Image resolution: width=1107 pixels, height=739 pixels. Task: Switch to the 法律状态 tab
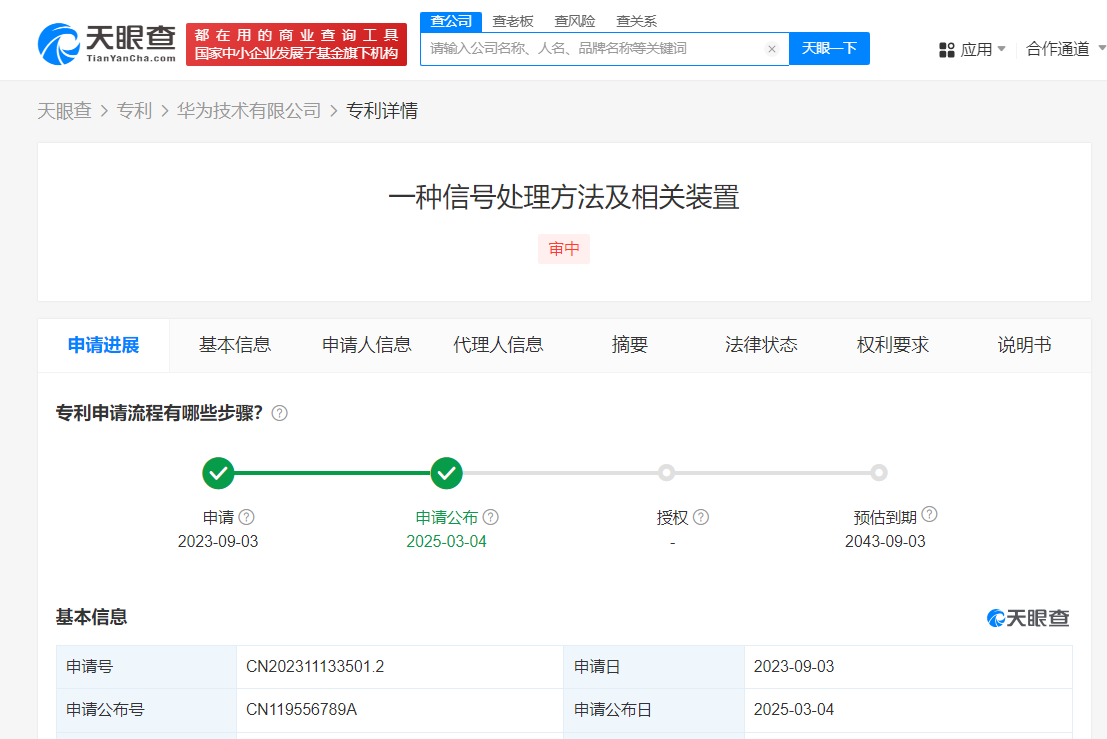[761, 345]
